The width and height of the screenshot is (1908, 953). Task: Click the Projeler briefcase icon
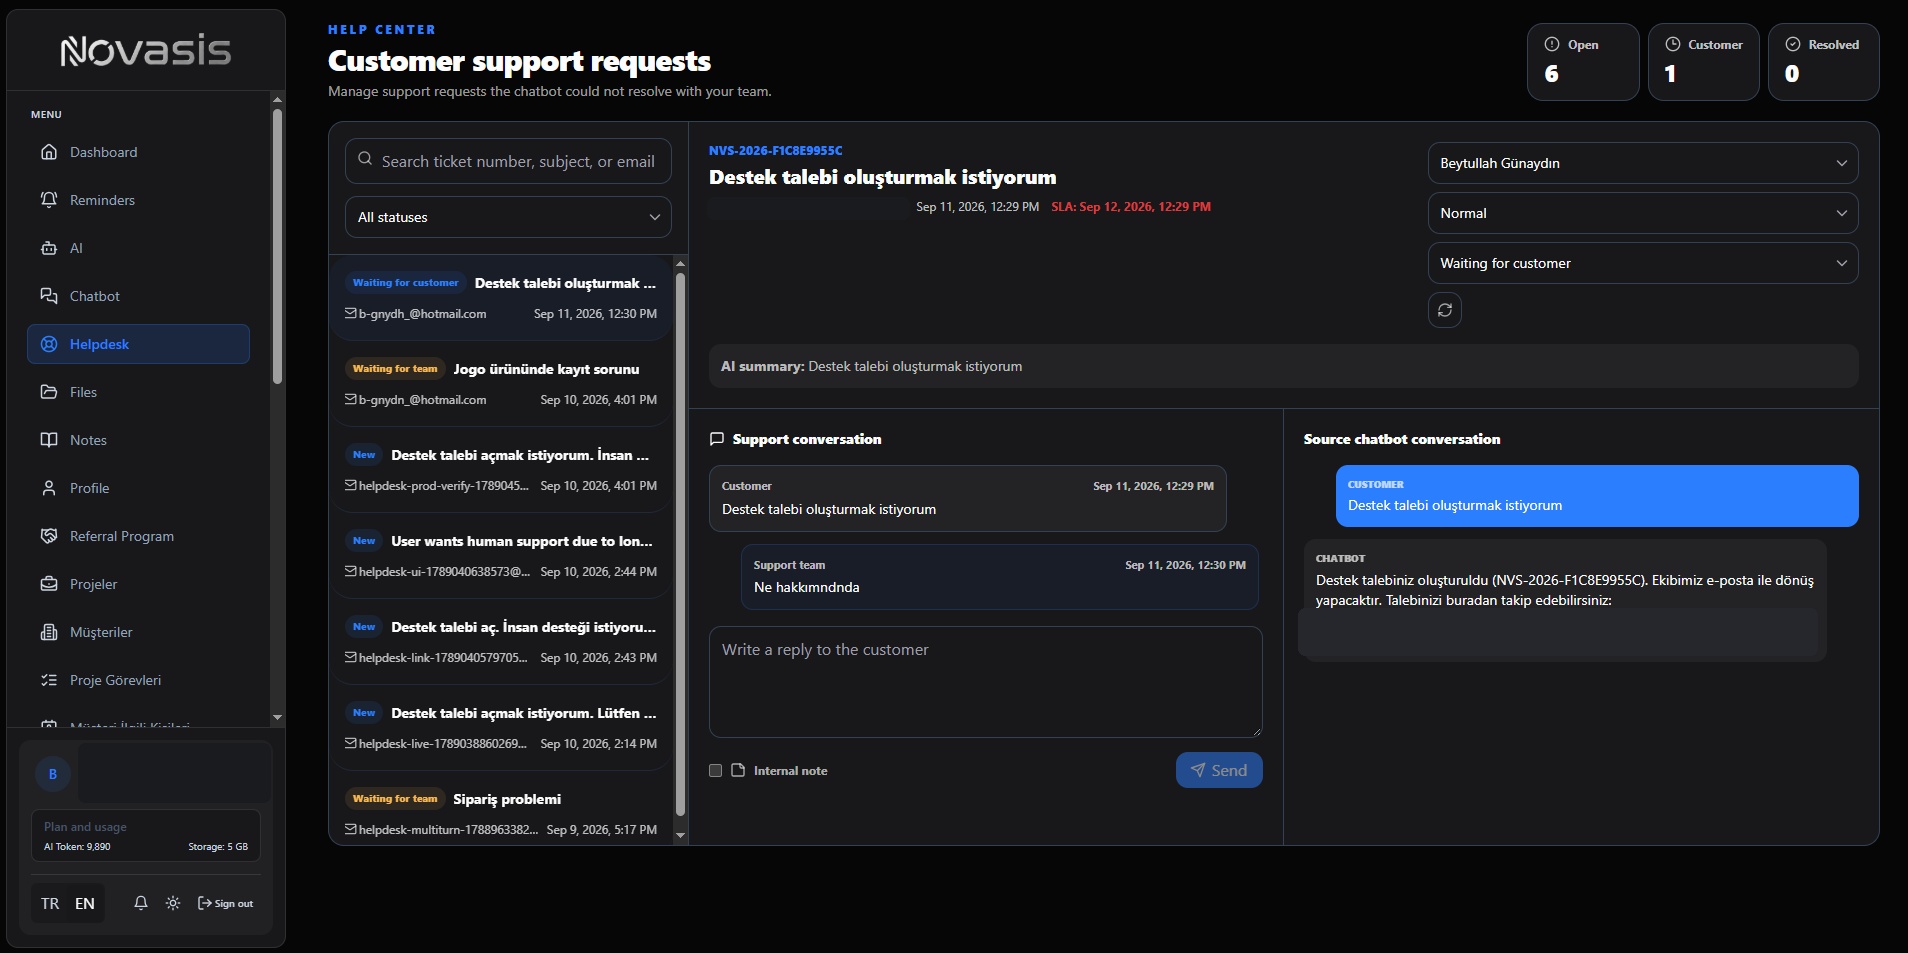[x=49, y=584]
